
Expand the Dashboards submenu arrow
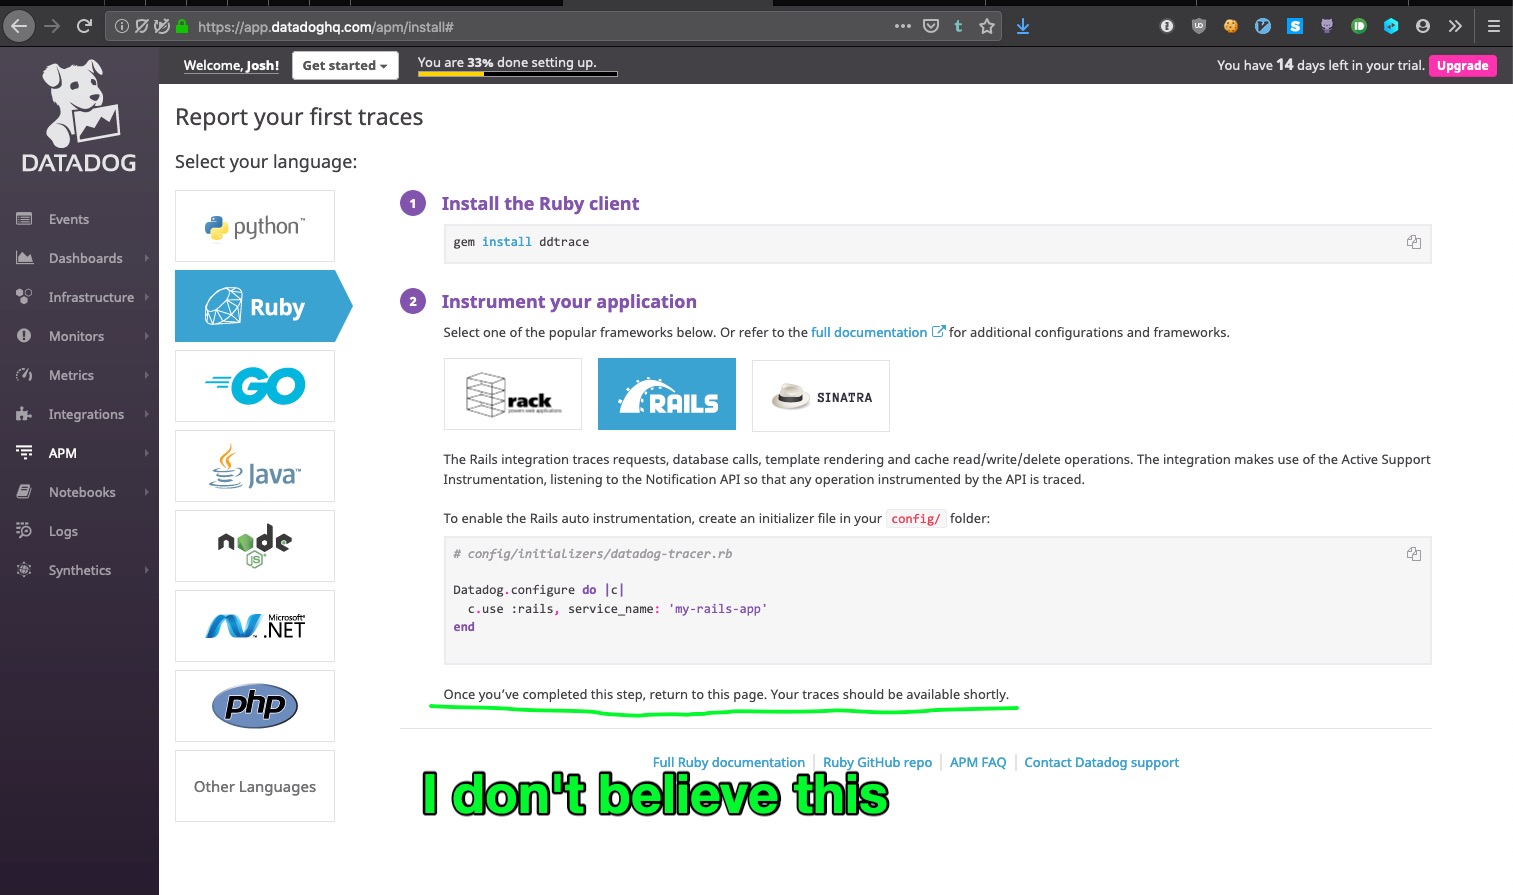tap(146, 258)
